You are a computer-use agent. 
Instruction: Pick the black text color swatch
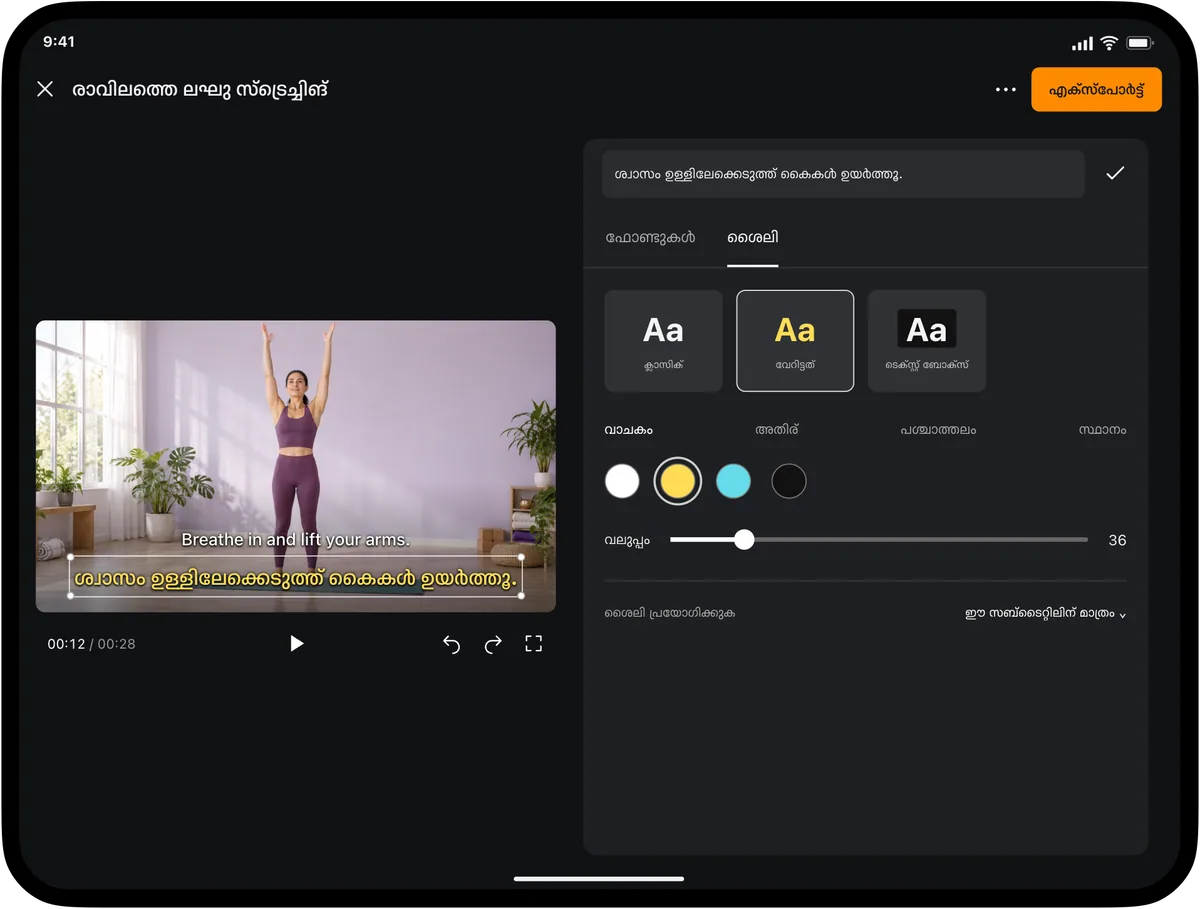789,481
